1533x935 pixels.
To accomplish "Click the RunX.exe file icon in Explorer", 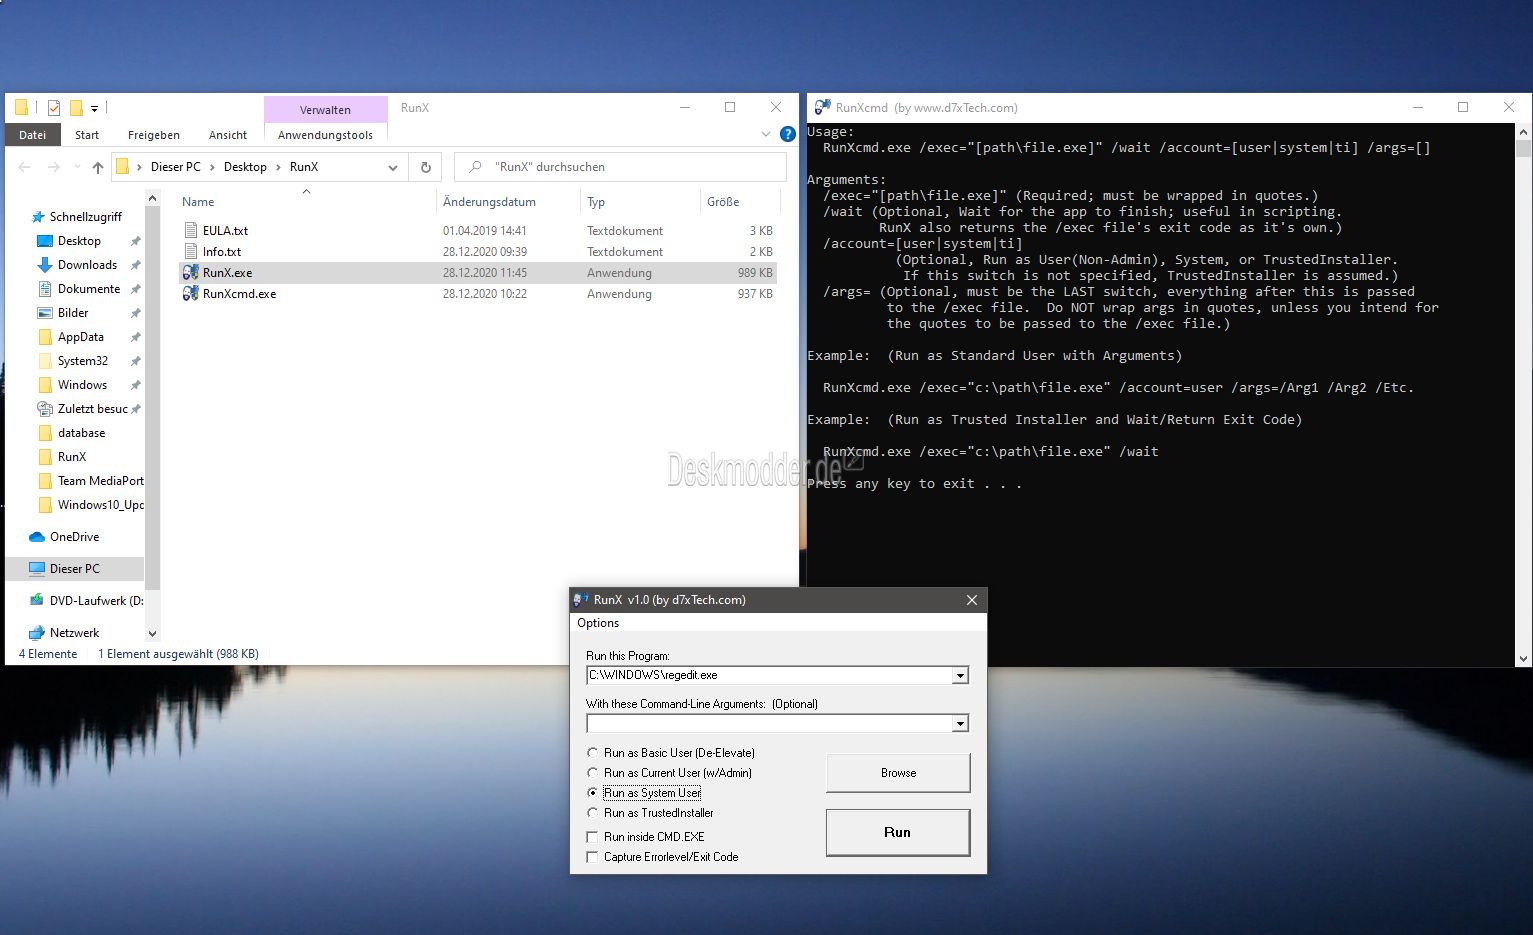I will (190, 272).
